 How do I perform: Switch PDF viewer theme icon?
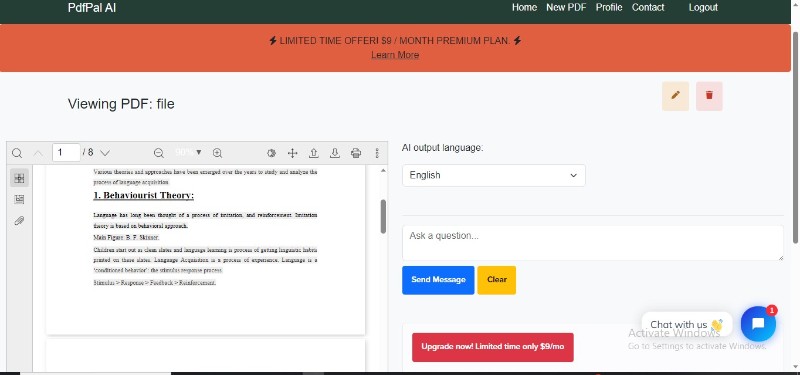click(x=271, y=153)
